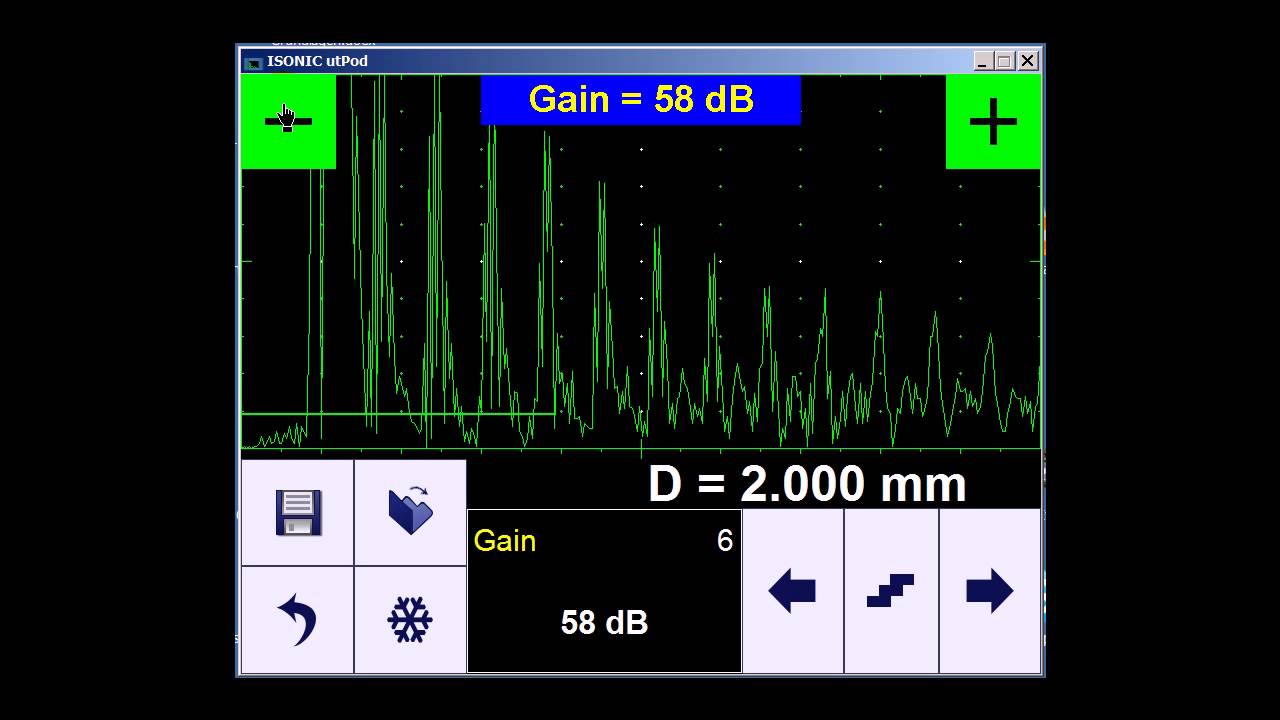Click the ISONIC utPod window icon
This screenshot has height=720, width=1280.
tap(254, 62)
